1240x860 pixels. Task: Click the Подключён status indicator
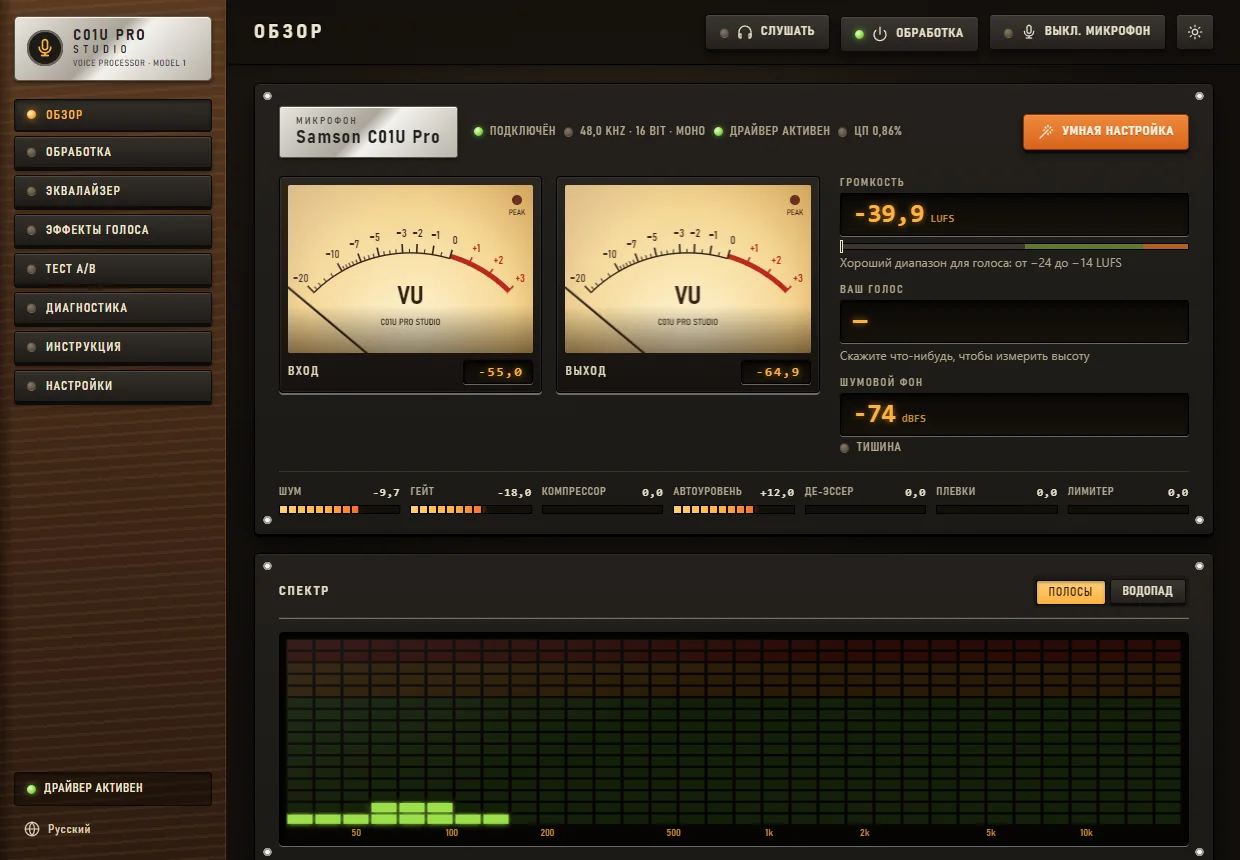click(514, 131)
